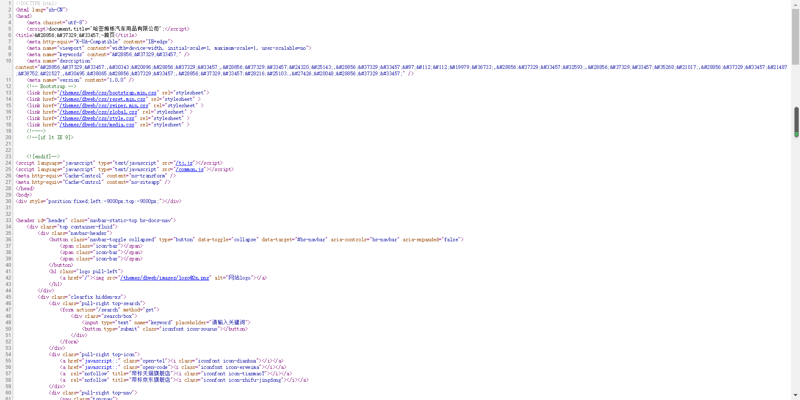Open the bootstrap.min.css stylesheet link
Screen dimensions: 800x400
(x=108, y=93)
